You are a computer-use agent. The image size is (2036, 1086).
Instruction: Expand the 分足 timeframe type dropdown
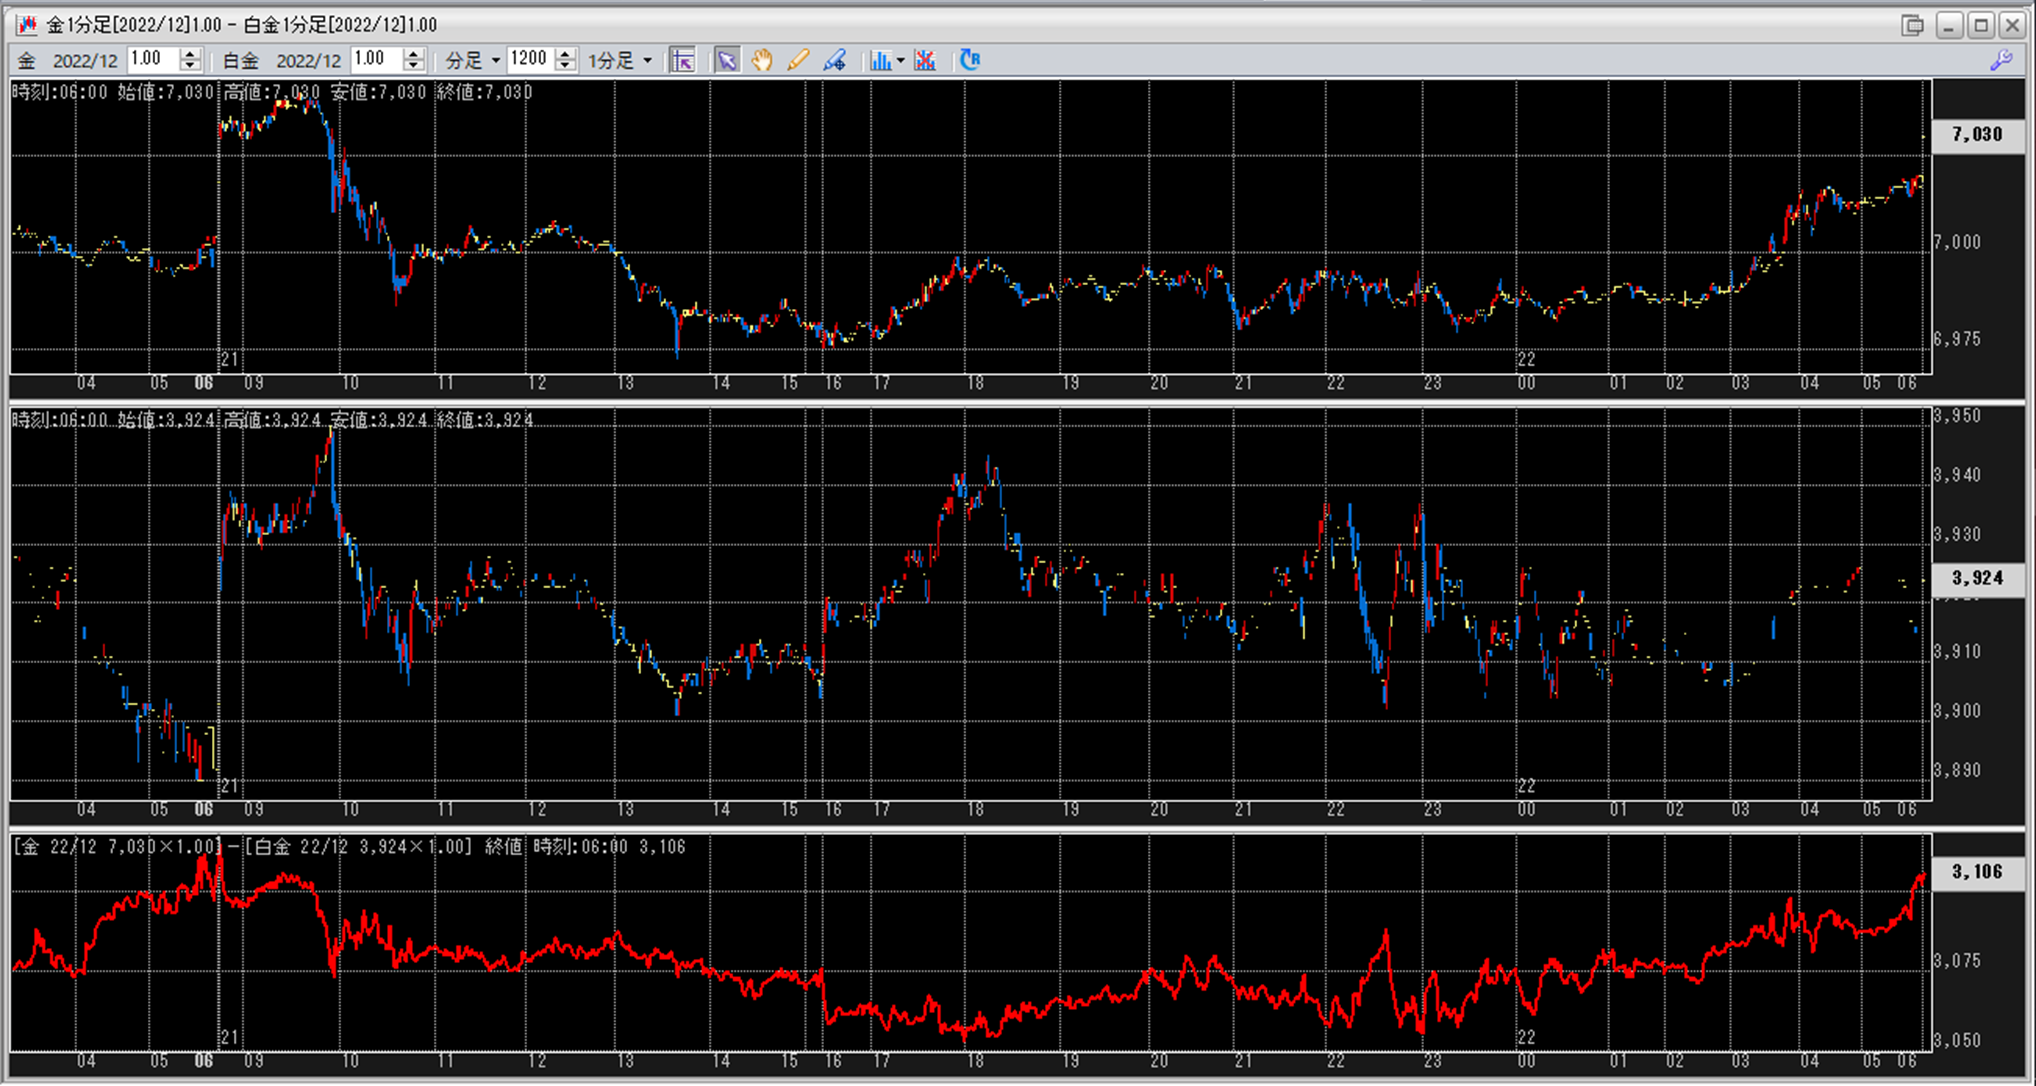[473, 60]
